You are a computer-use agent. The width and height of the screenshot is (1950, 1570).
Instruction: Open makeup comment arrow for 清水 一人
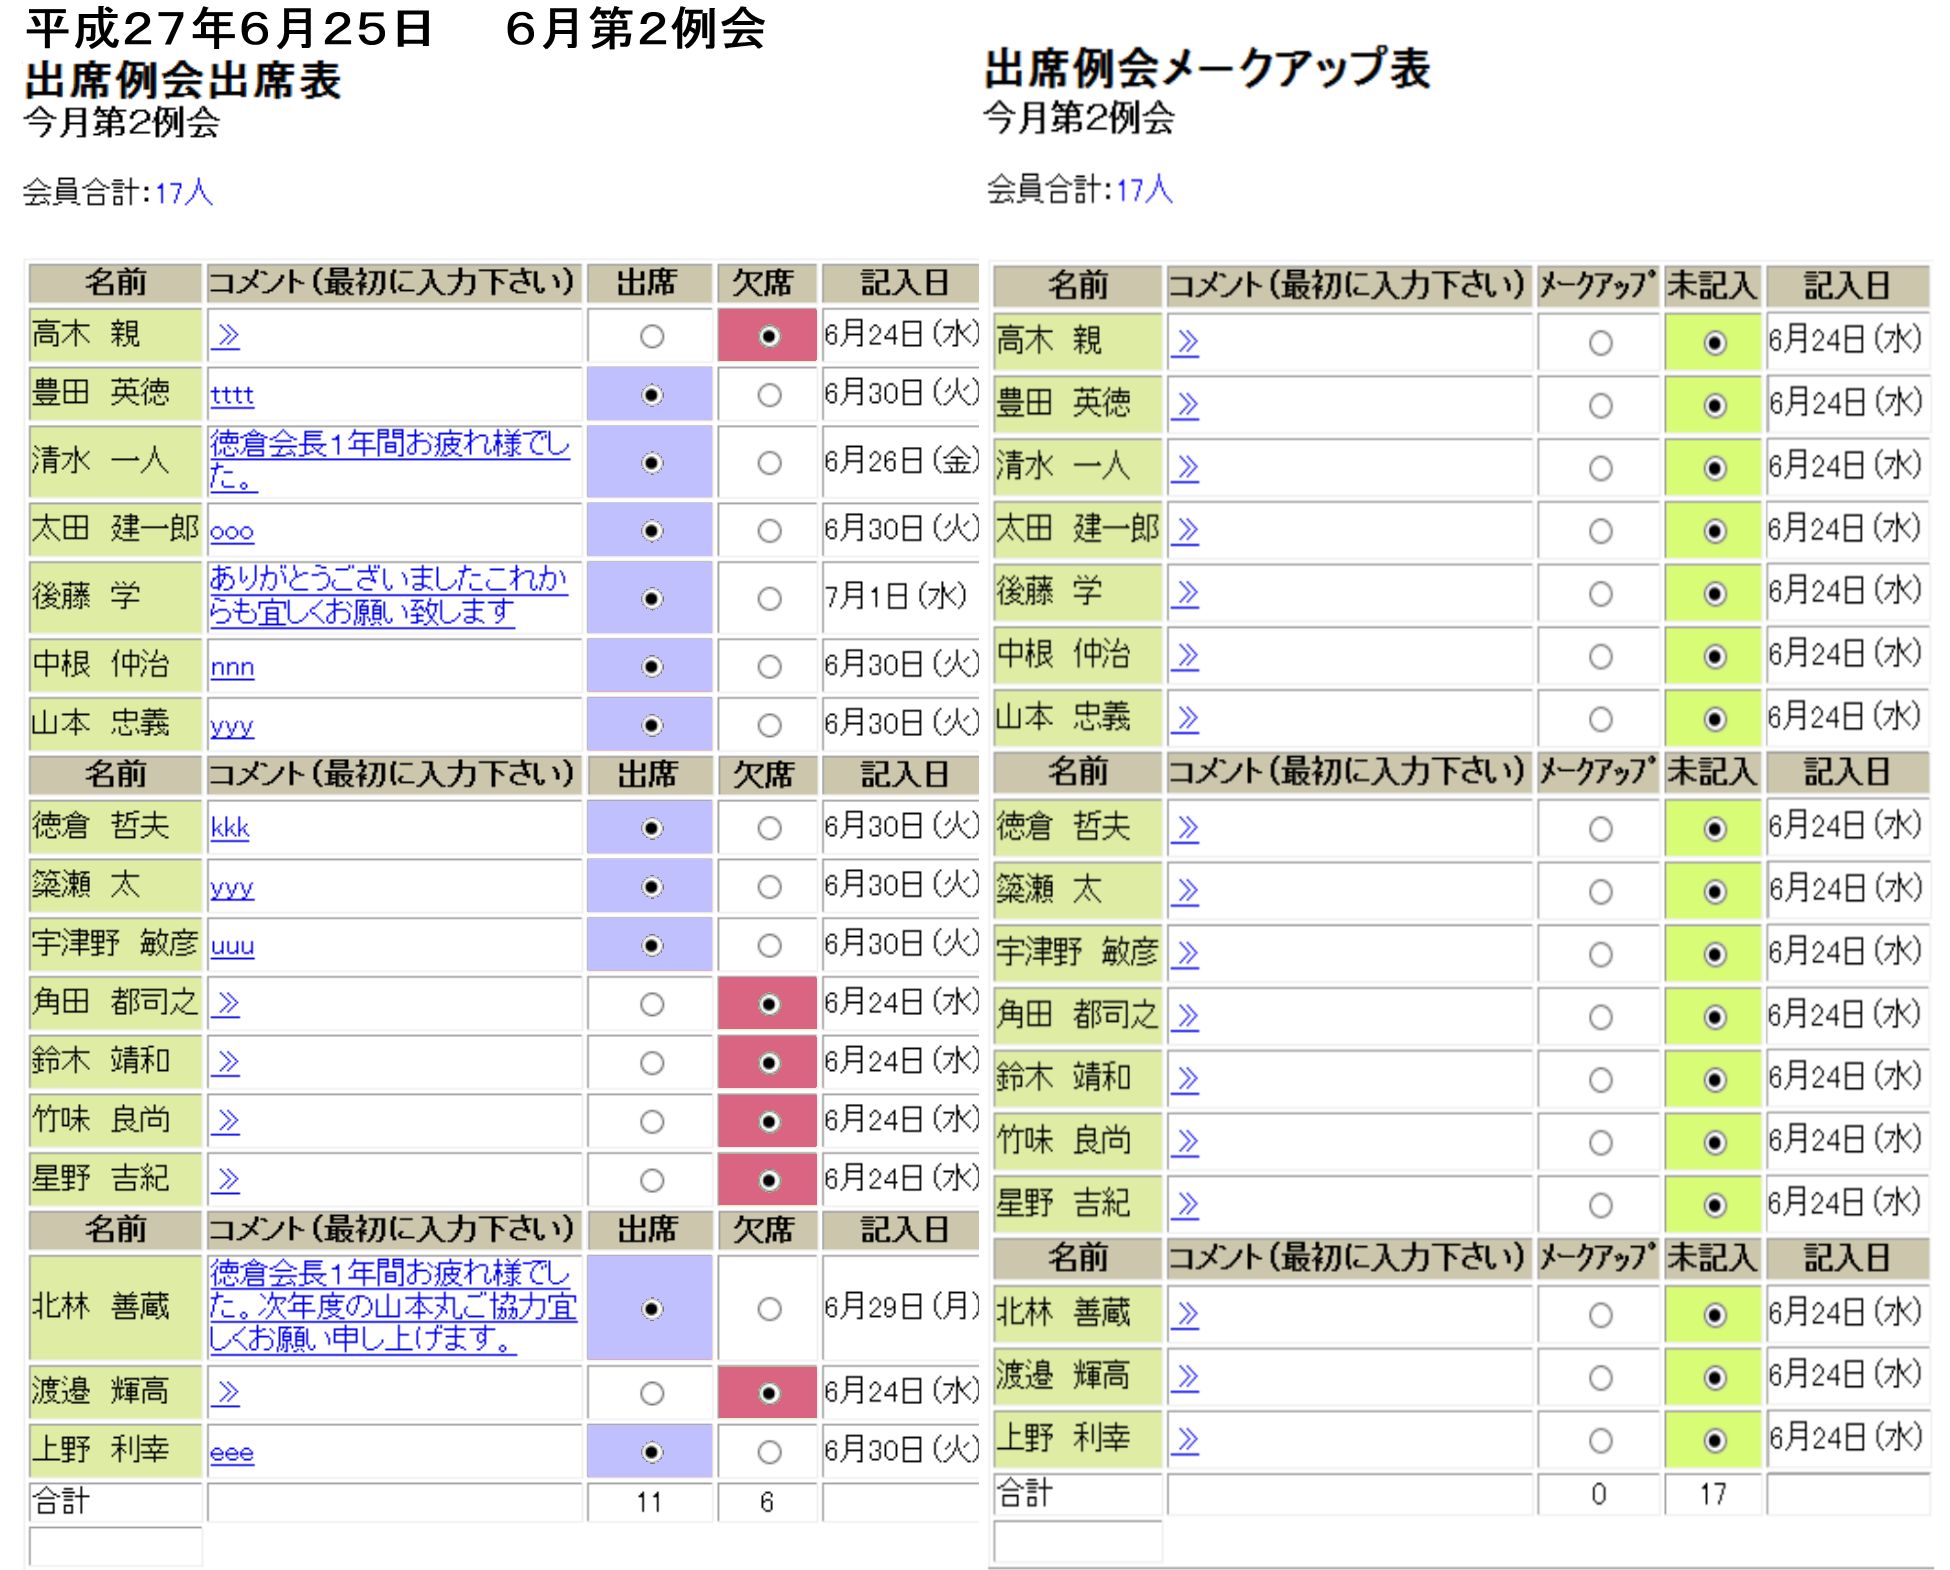tap(1185, 468)
